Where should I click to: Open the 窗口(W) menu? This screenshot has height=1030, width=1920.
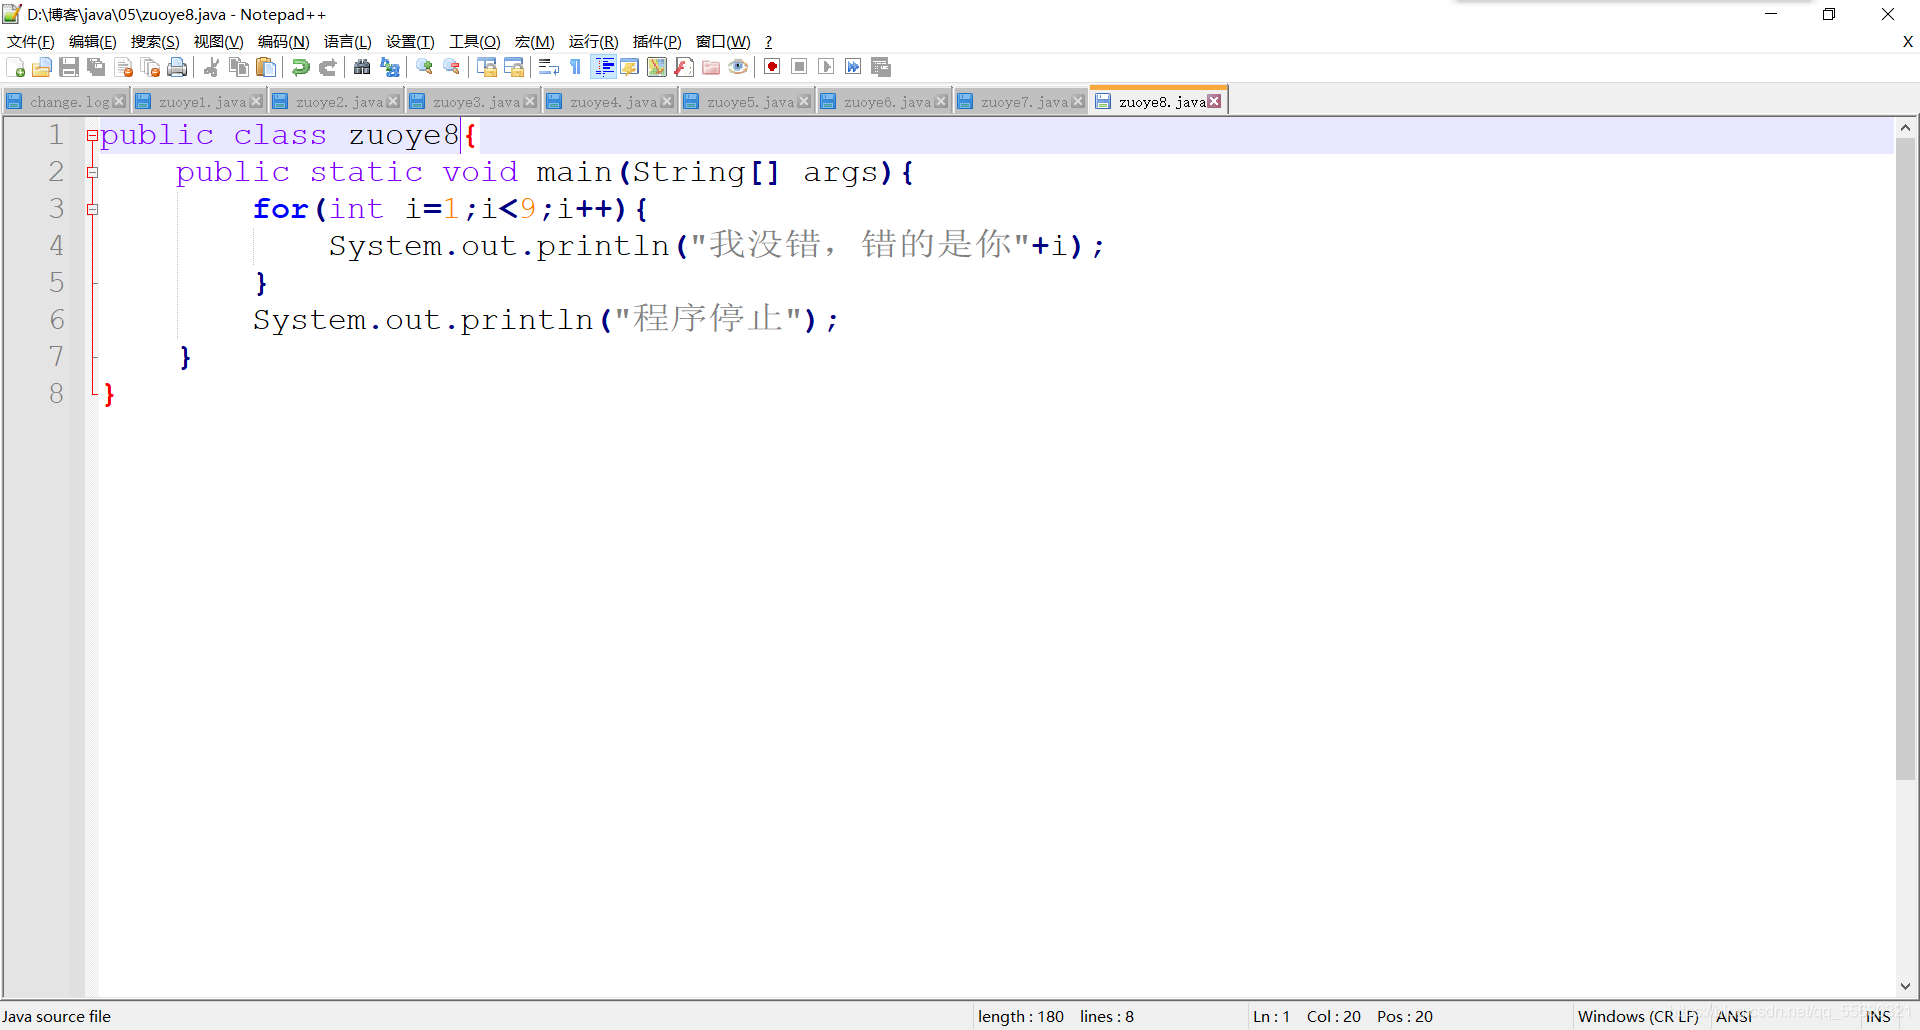click(x=723, y=41)
